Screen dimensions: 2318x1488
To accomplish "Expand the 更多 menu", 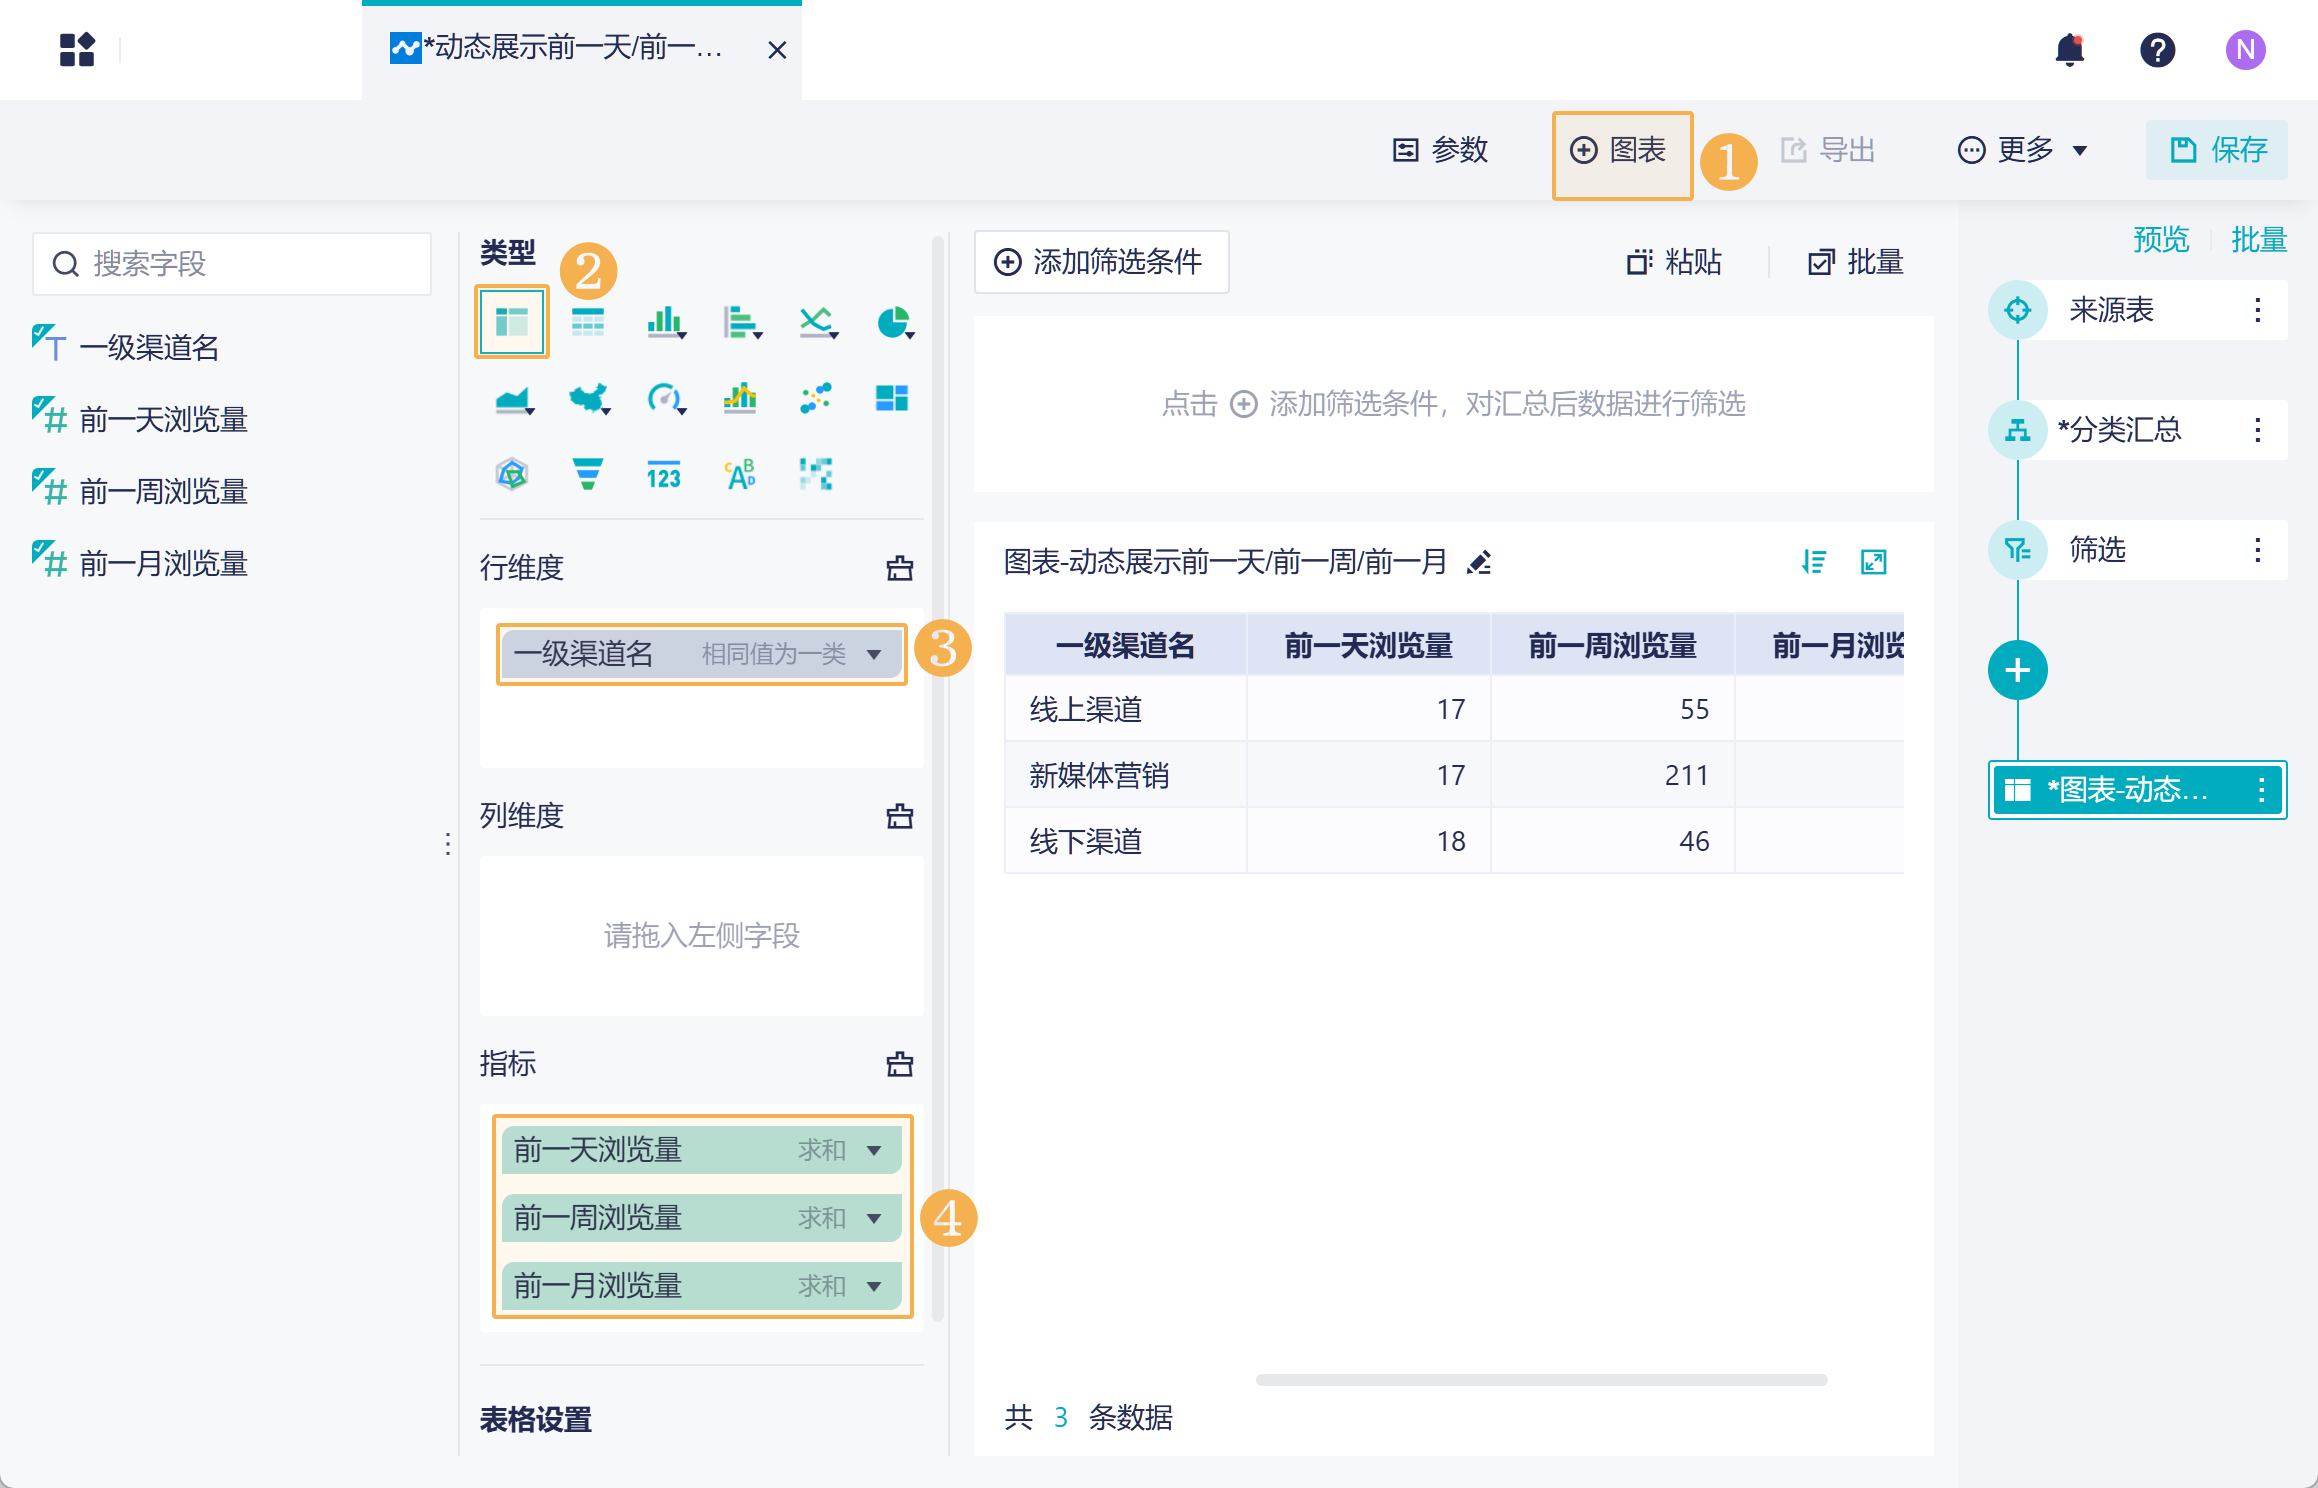I will 2023,150.
